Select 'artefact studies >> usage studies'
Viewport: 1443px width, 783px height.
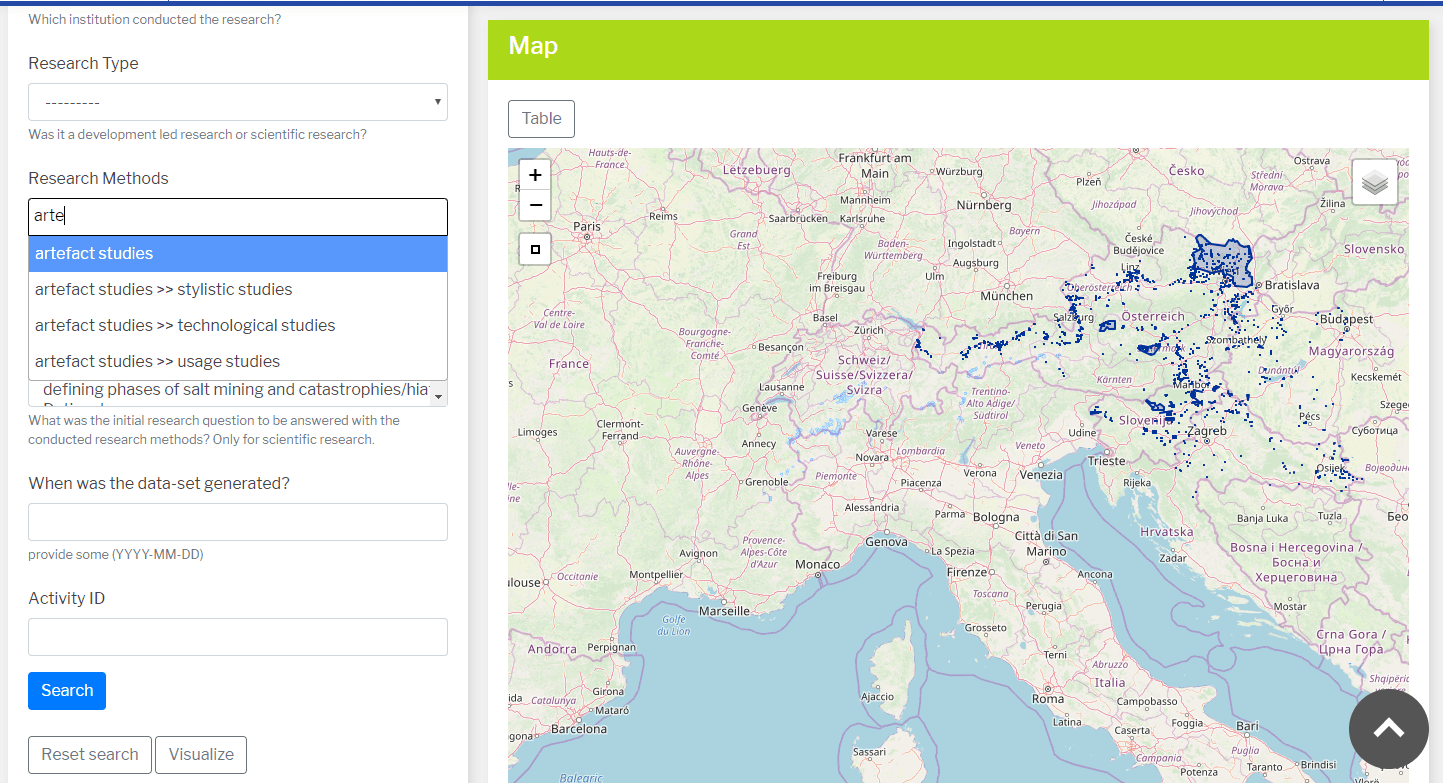point(237,361)
